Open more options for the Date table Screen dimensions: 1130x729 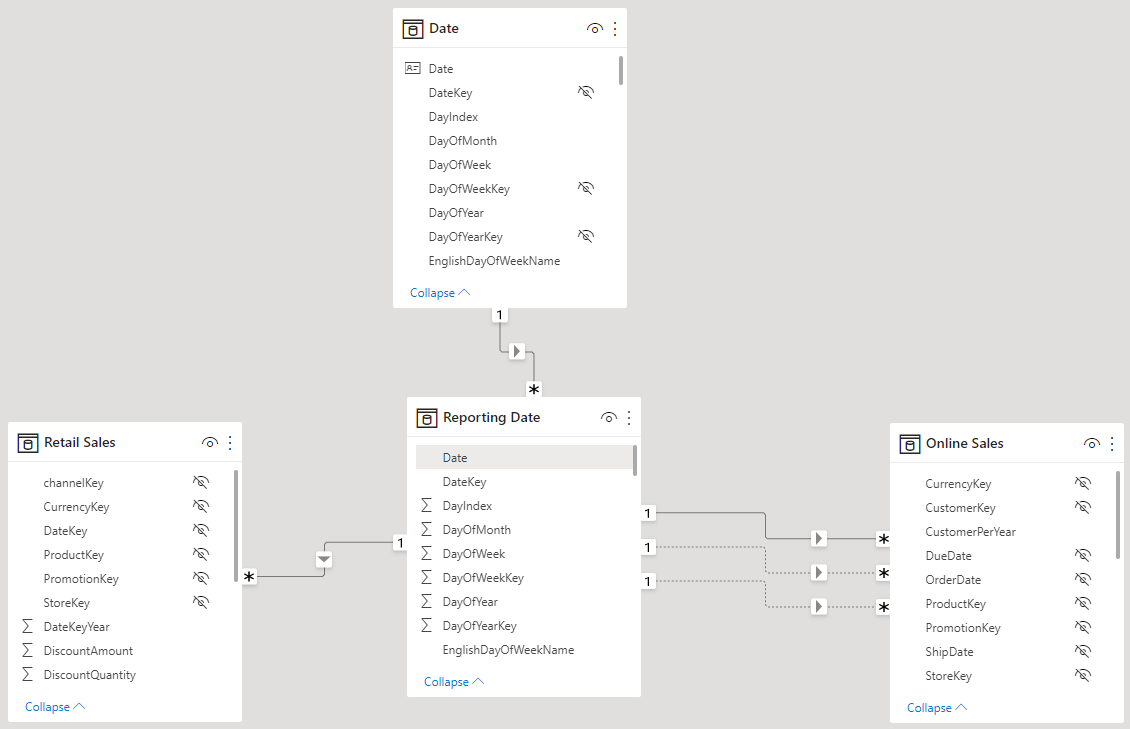615,29
